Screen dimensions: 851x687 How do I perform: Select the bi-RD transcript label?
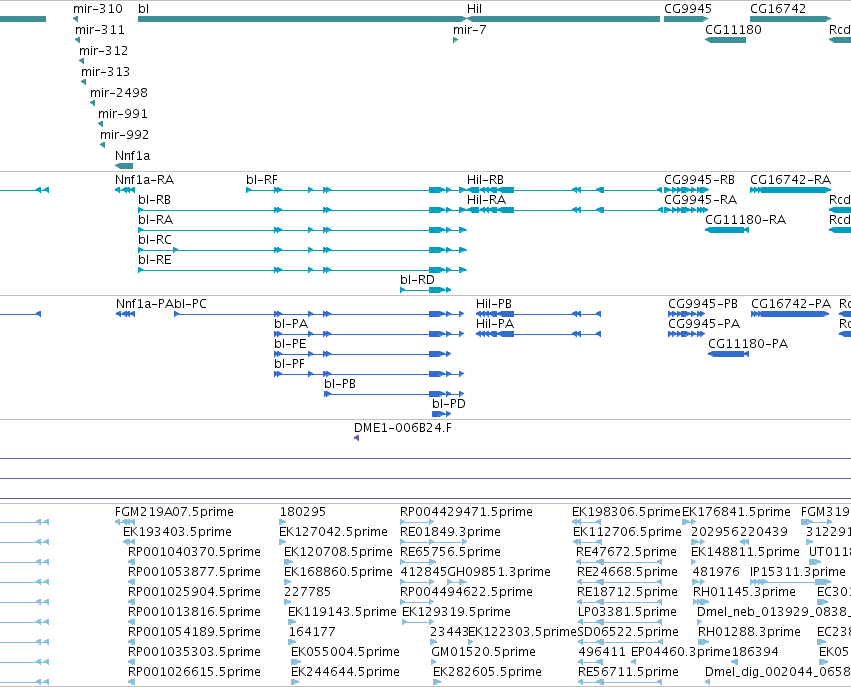click(417, 280)
